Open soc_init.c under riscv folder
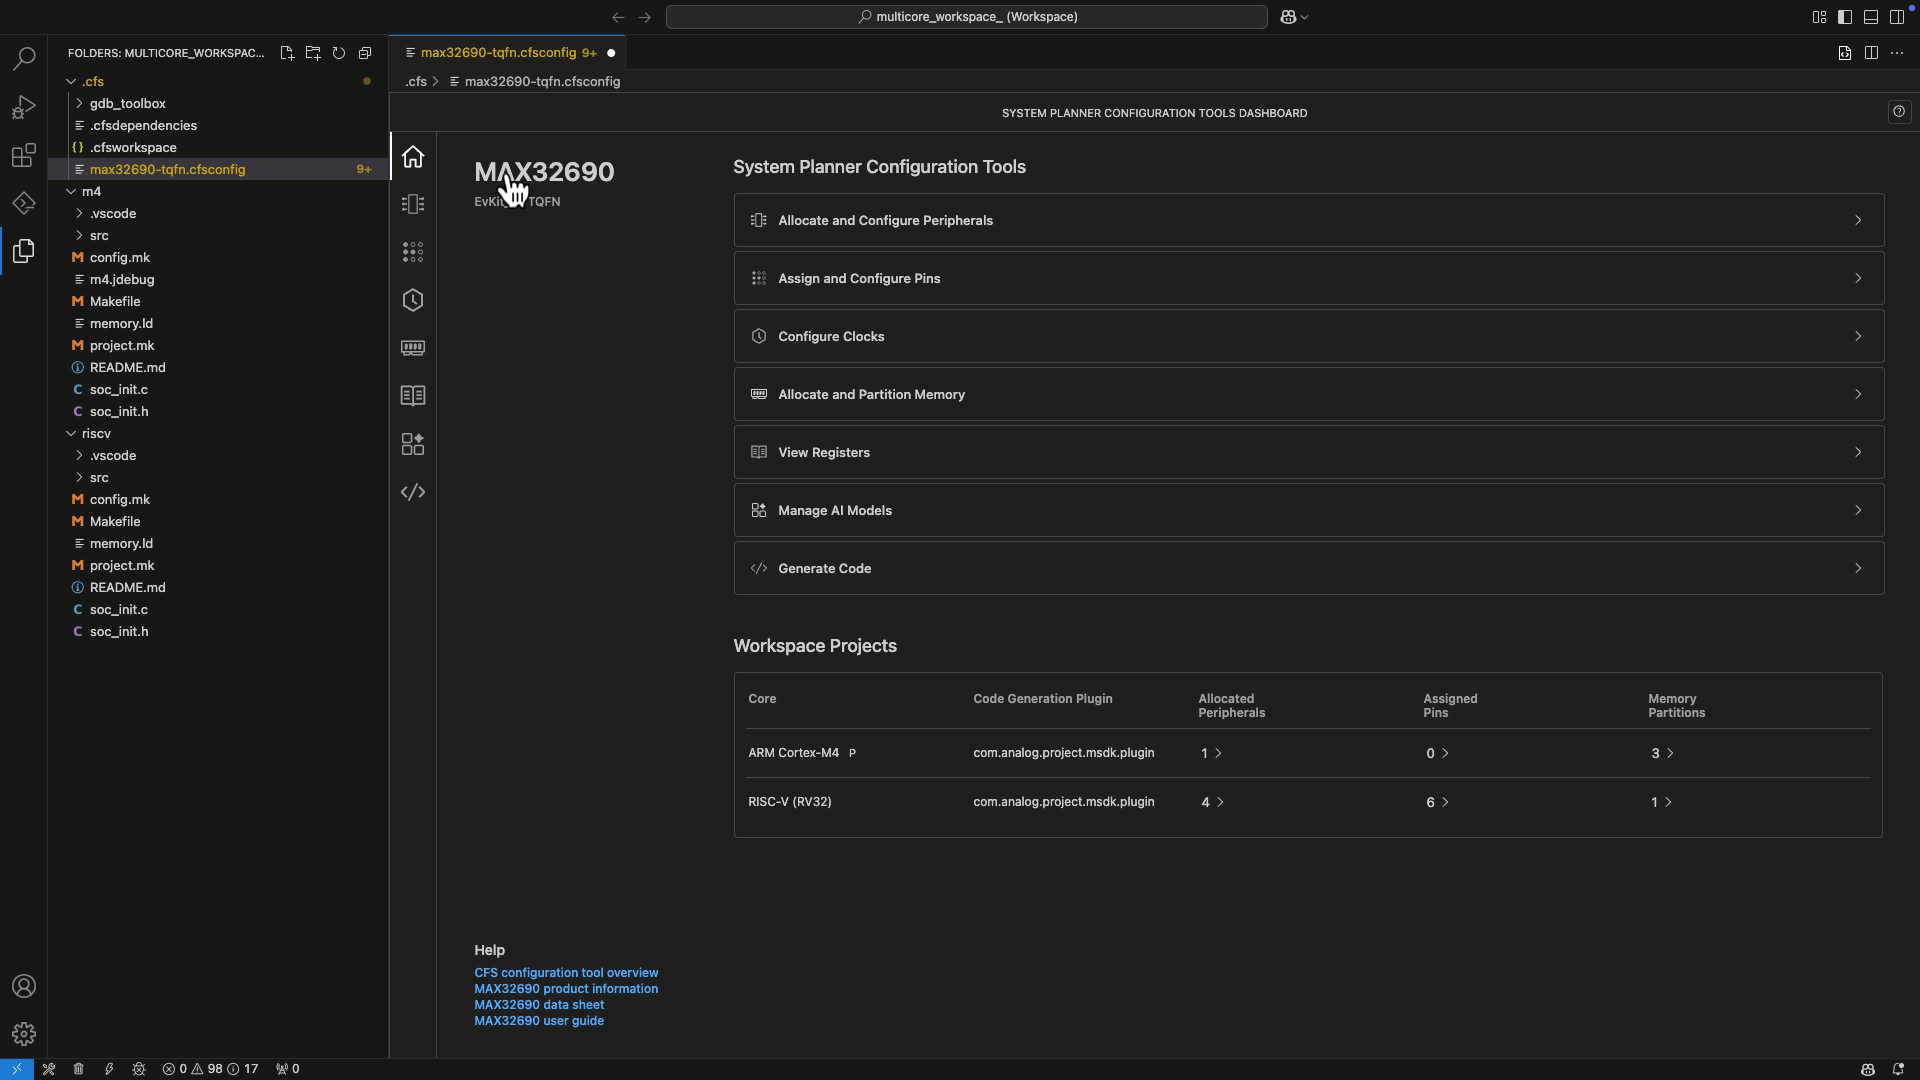Viewport: 1920px width, 1080px height. [118, 610]
